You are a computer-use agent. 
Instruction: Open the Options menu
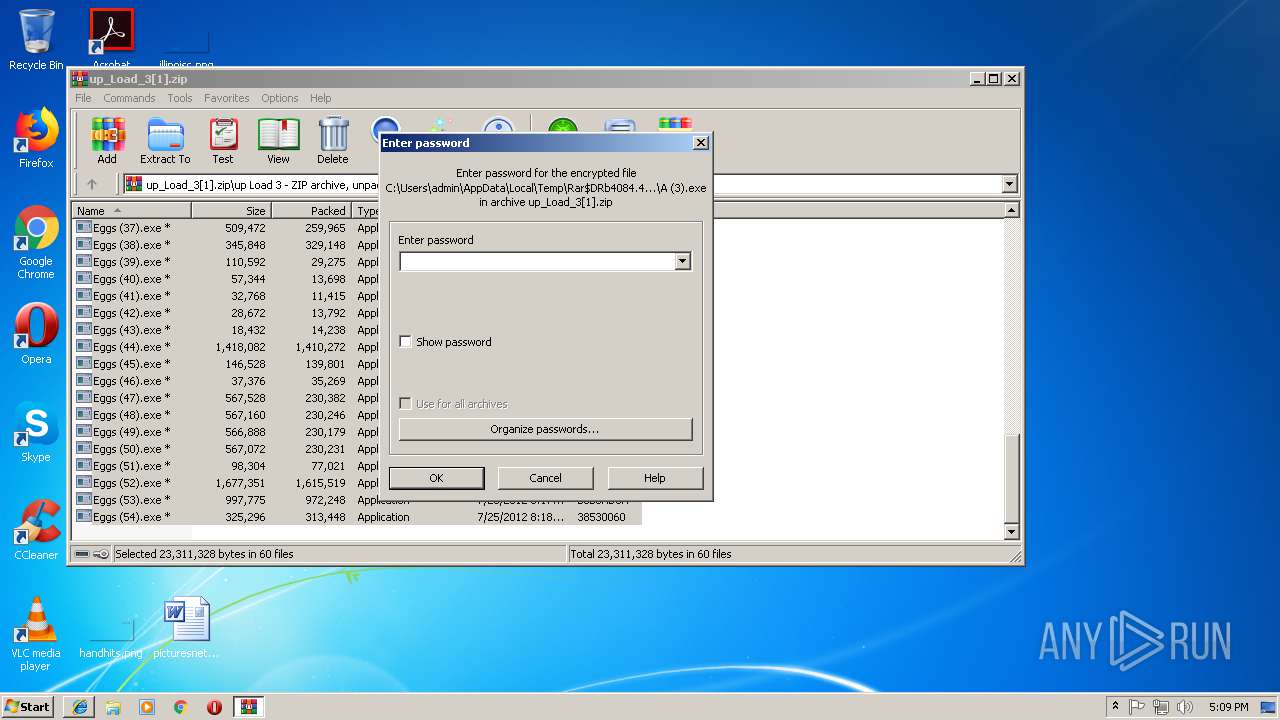(x=280, y=98)
